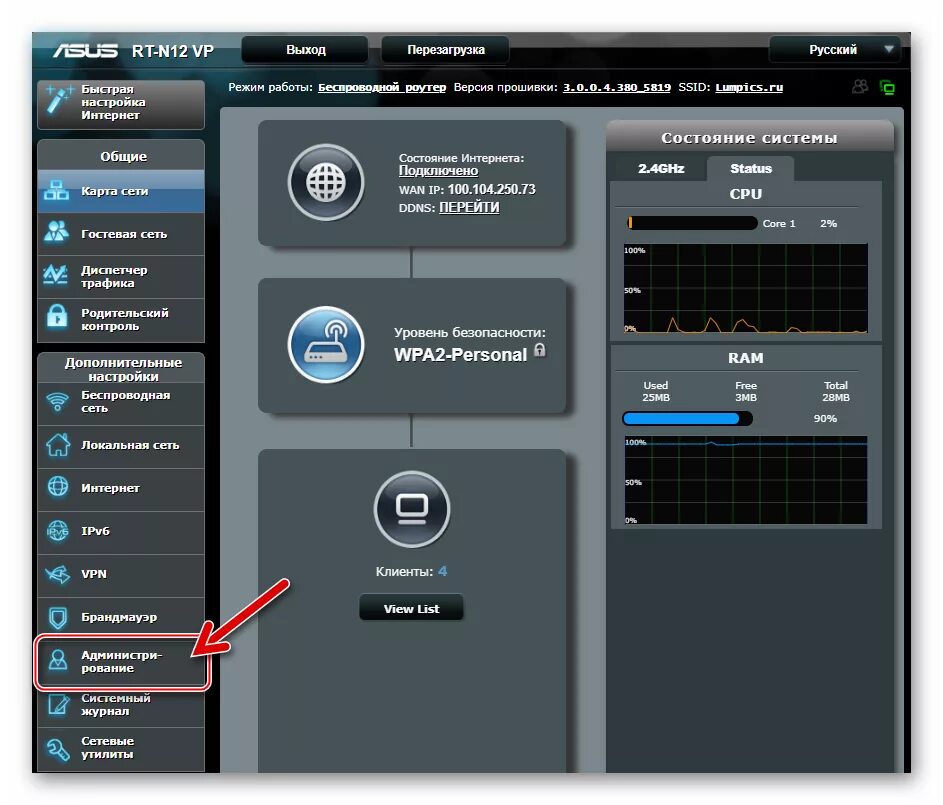Click the Интернет globe sidebar icon
The width and height of the screenshot is (943, 805).
pos(58,486)
